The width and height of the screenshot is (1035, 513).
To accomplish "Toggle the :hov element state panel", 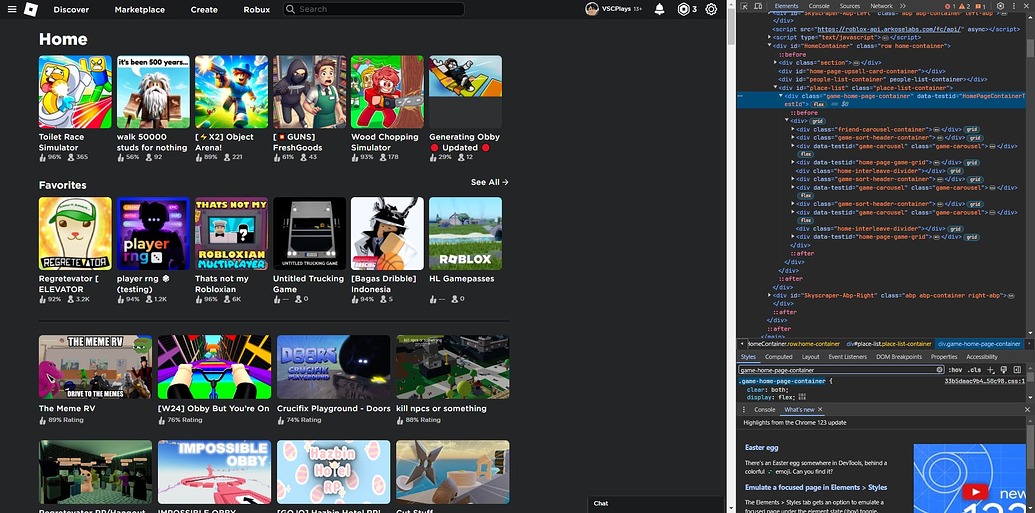I will [x=955, y=370].
